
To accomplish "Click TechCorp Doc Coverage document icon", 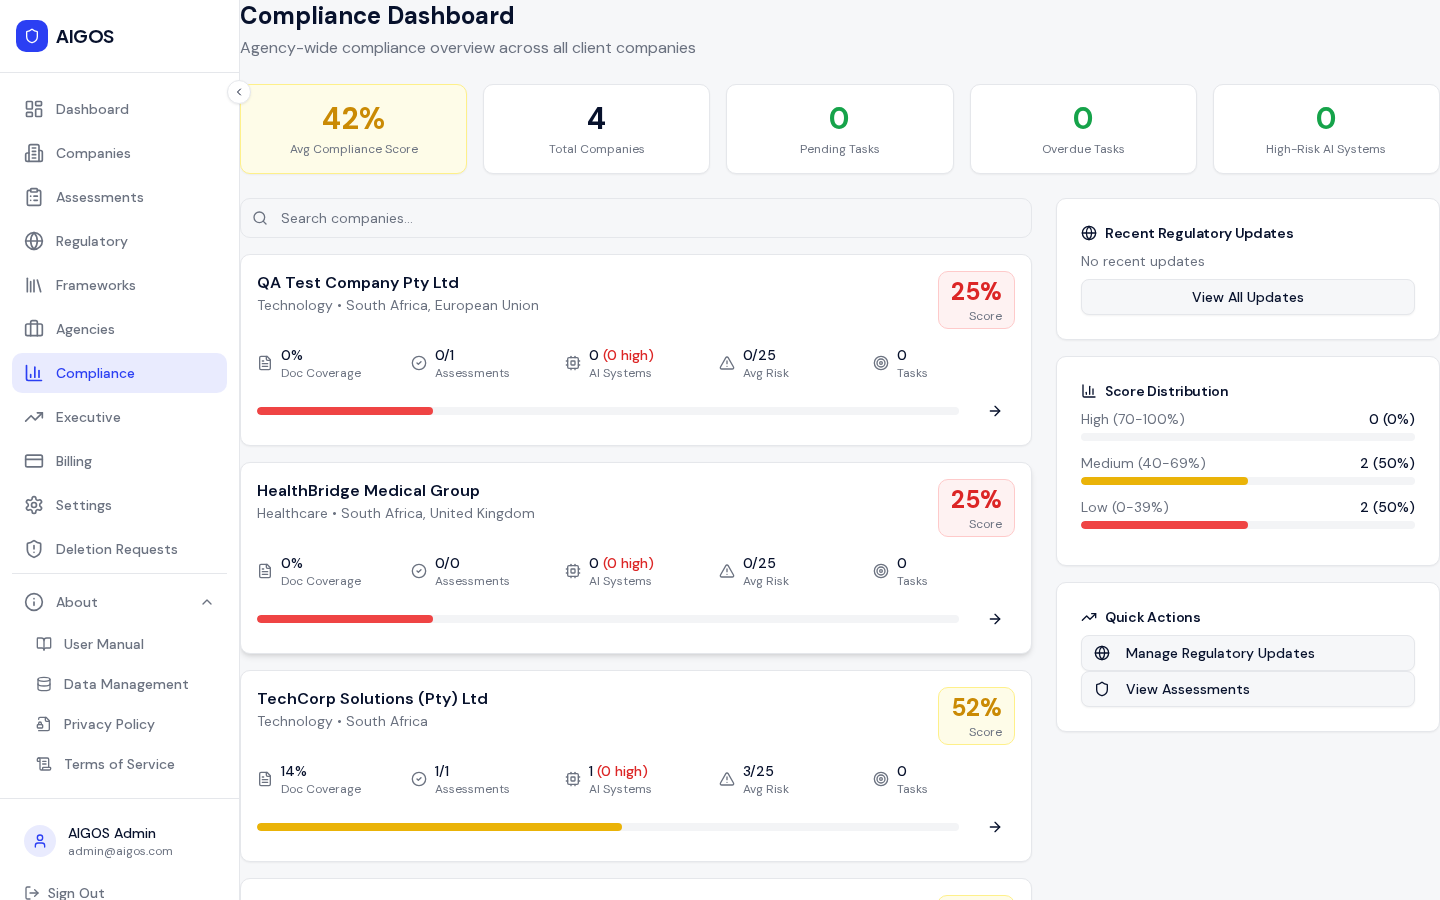I will (265, 779).
